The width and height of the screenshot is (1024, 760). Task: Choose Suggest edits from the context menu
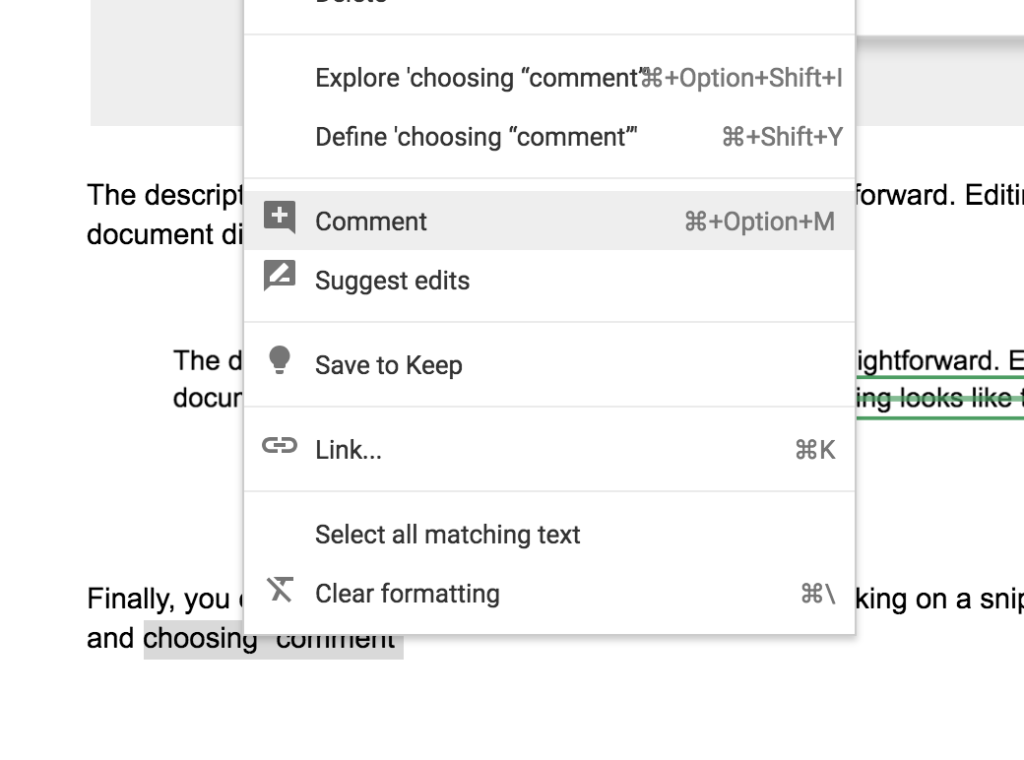[392, 280]
